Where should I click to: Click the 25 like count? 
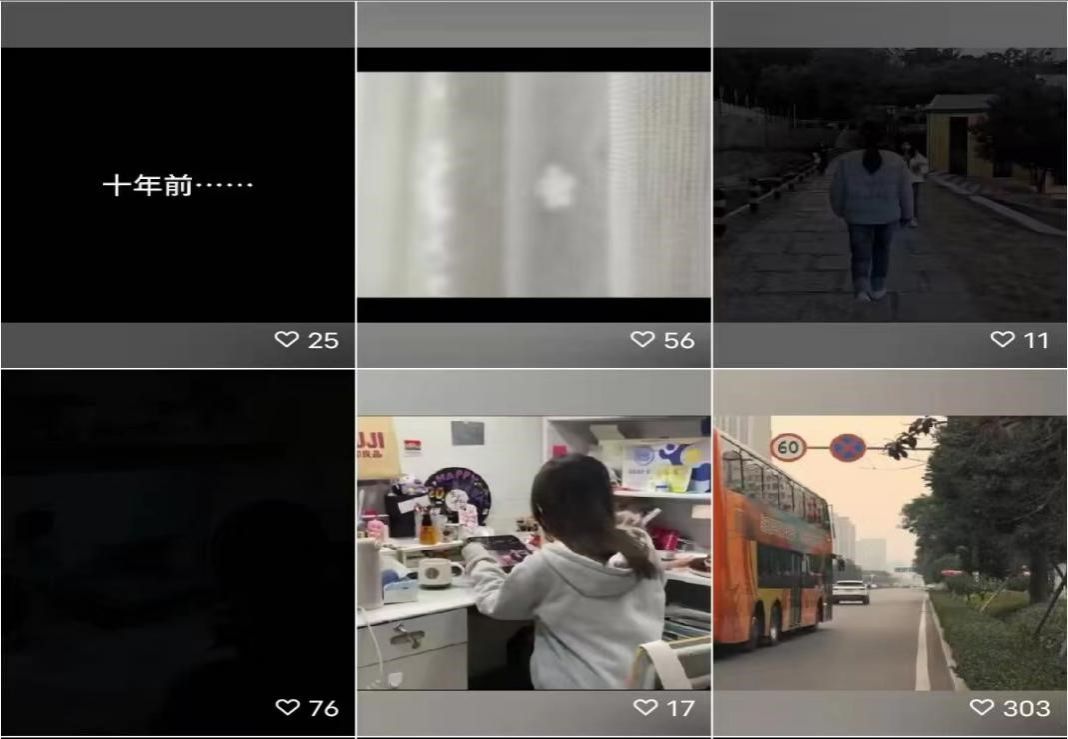pyautogui.click(x=323, y=340)
